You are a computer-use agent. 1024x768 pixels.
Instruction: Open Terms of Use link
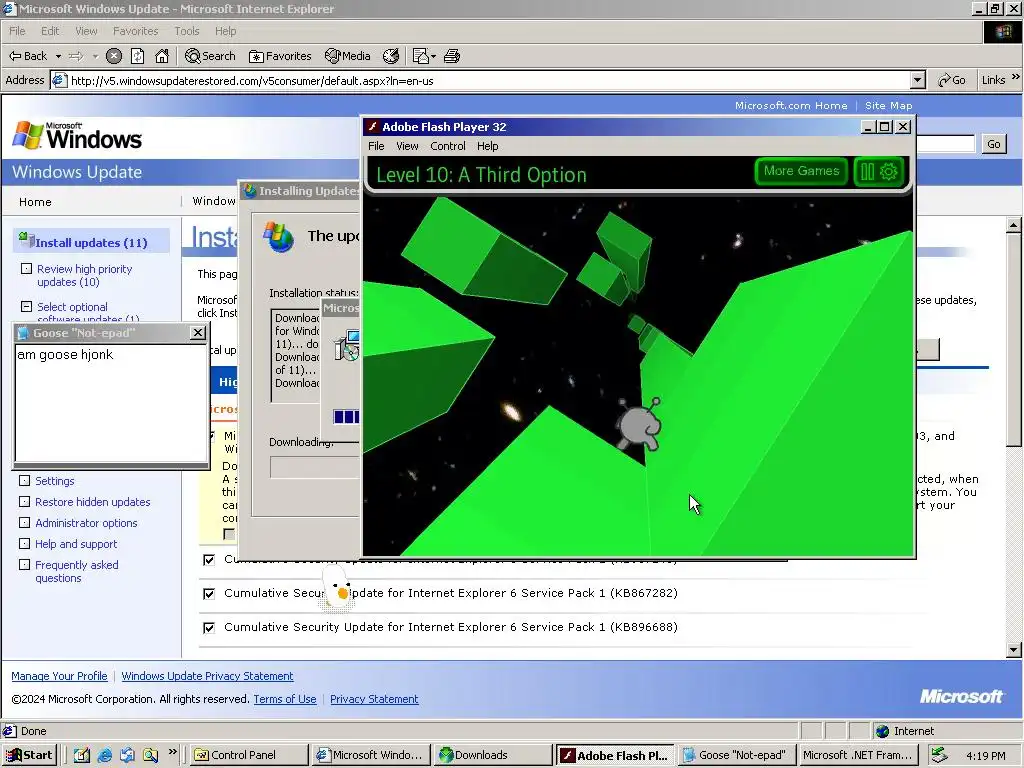(x=285, y=699)
